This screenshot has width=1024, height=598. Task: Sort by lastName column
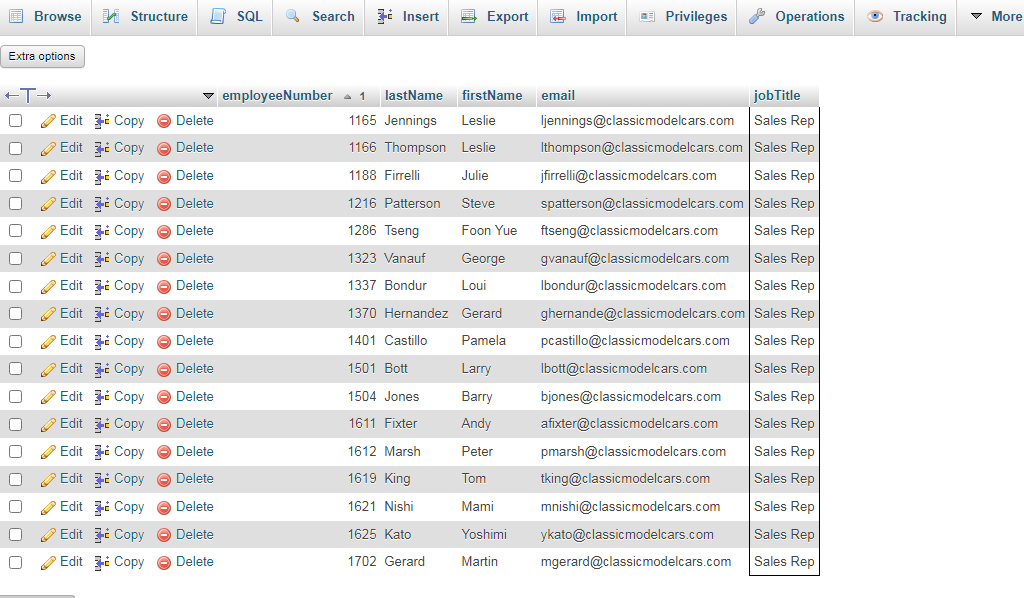pos(413,95)
